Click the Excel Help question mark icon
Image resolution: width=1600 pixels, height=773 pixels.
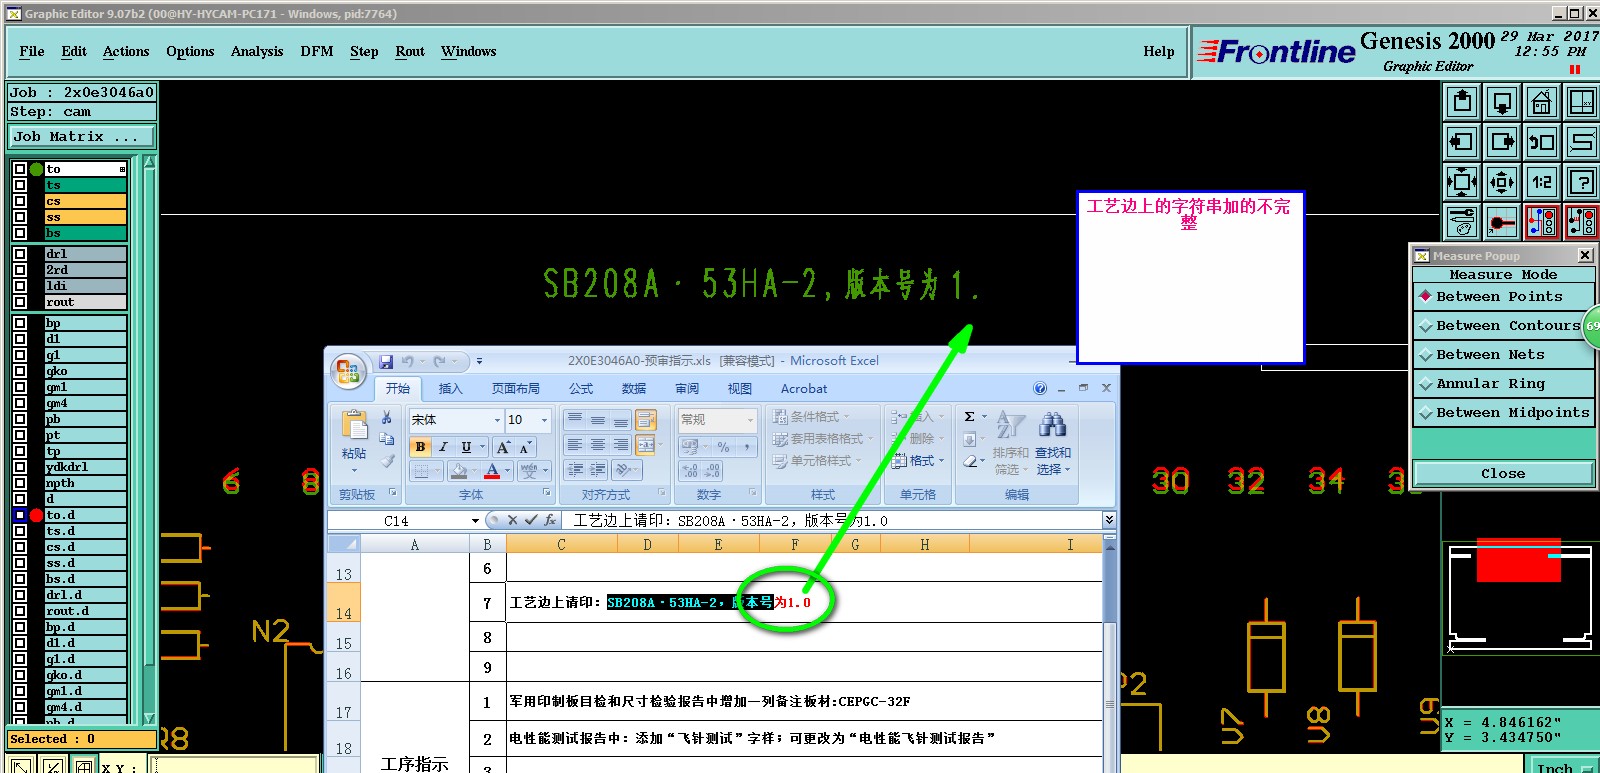click(x=1040, y=388)
